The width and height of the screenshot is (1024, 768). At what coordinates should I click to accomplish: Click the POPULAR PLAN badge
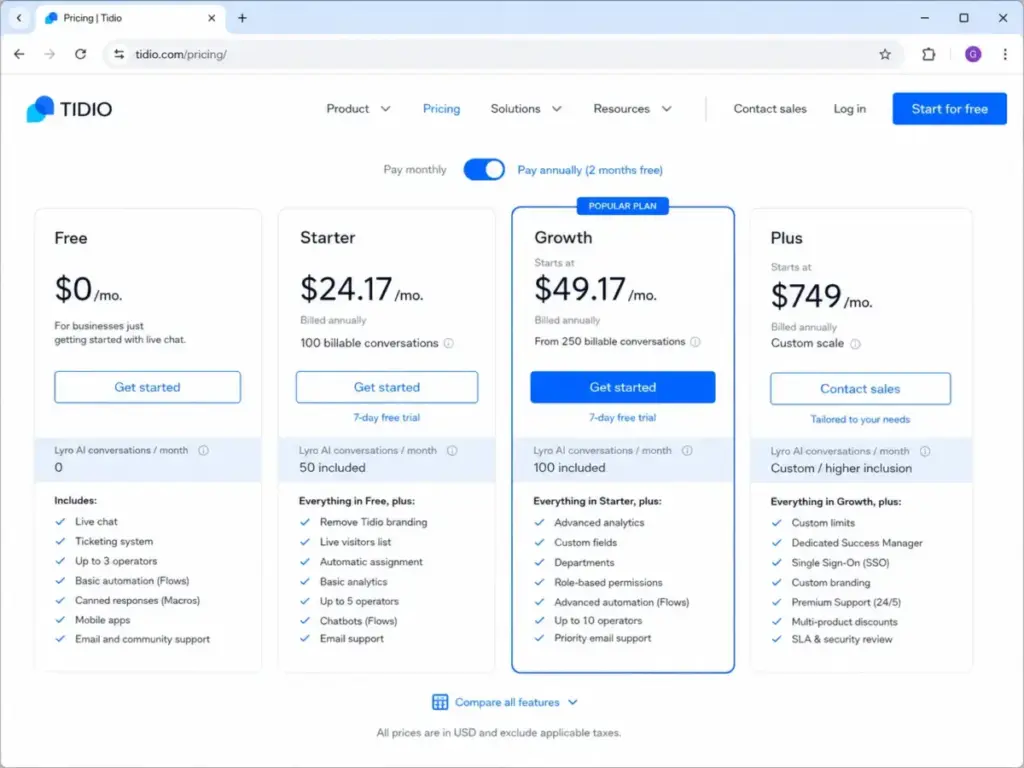(x=622, y=206)
